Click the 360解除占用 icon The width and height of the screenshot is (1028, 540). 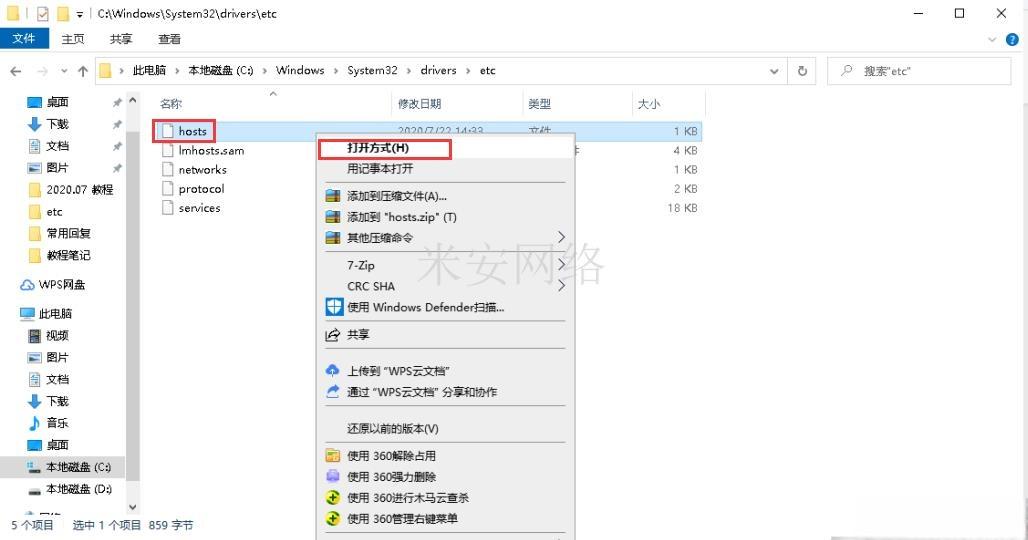333,455
